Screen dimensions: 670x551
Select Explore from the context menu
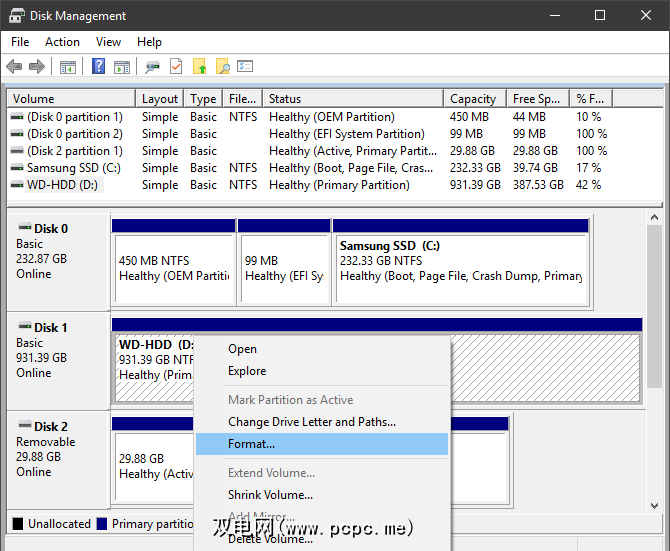click(247, 371)
